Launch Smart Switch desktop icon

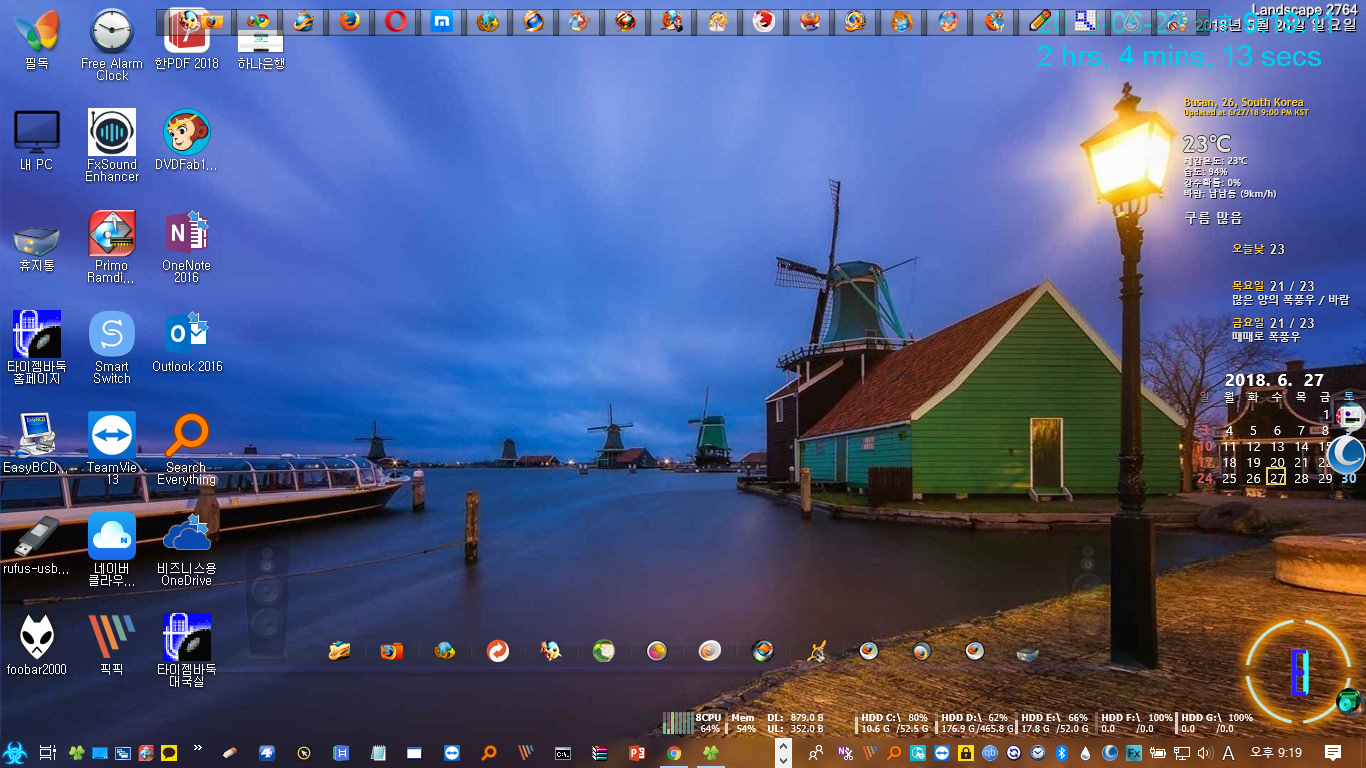tap(112, 347)
